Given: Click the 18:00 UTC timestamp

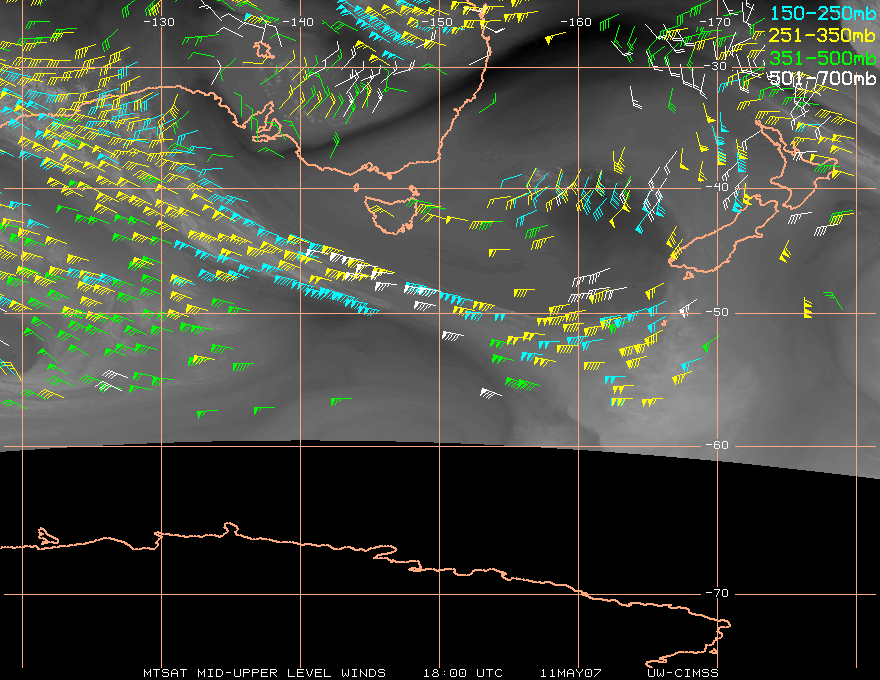Looking at the screenshot, I should [x=463, y=673].
